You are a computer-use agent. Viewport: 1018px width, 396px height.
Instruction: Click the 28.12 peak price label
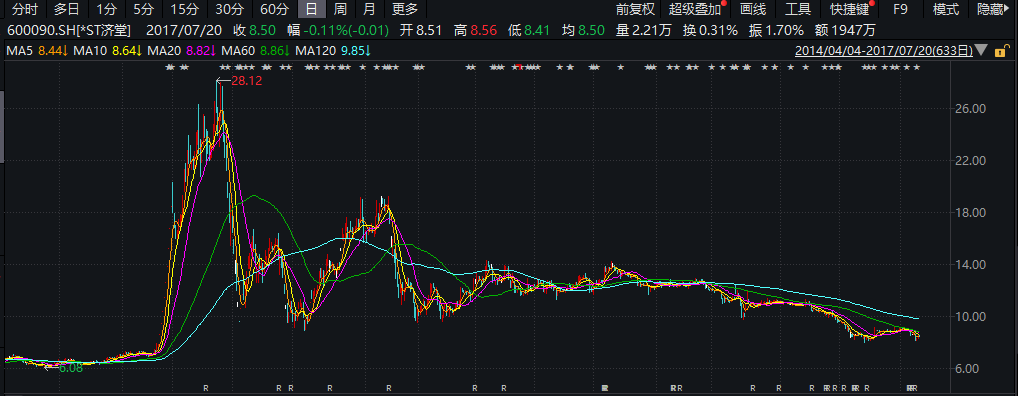[x=246, y=81]
